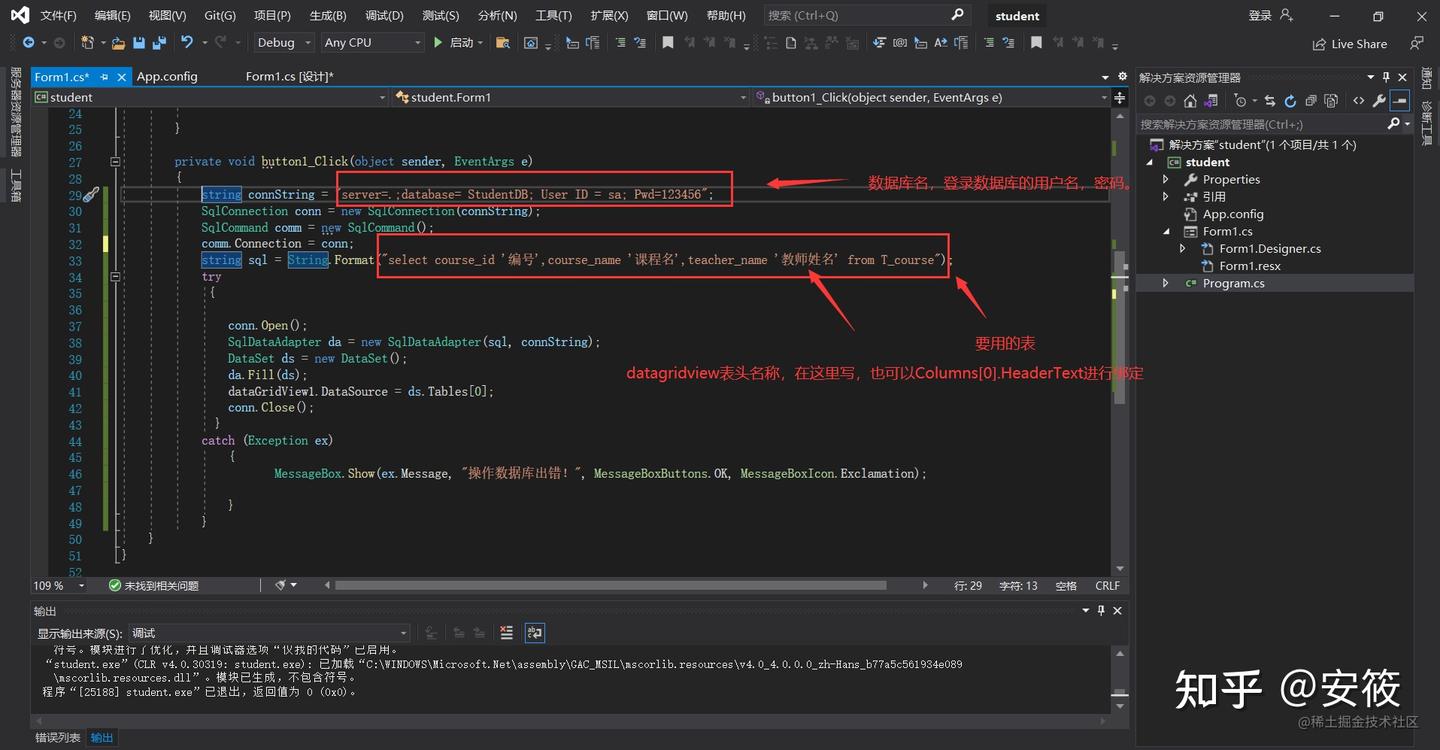Click the Live Share button
1440x750 pixels.
(x=1350, y=43)
